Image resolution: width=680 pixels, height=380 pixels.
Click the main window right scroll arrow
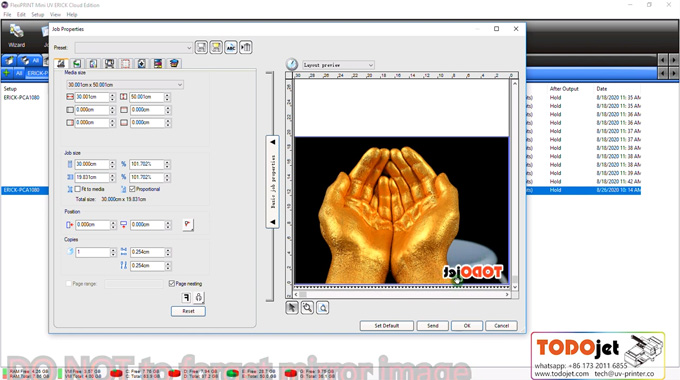(673, 60)
